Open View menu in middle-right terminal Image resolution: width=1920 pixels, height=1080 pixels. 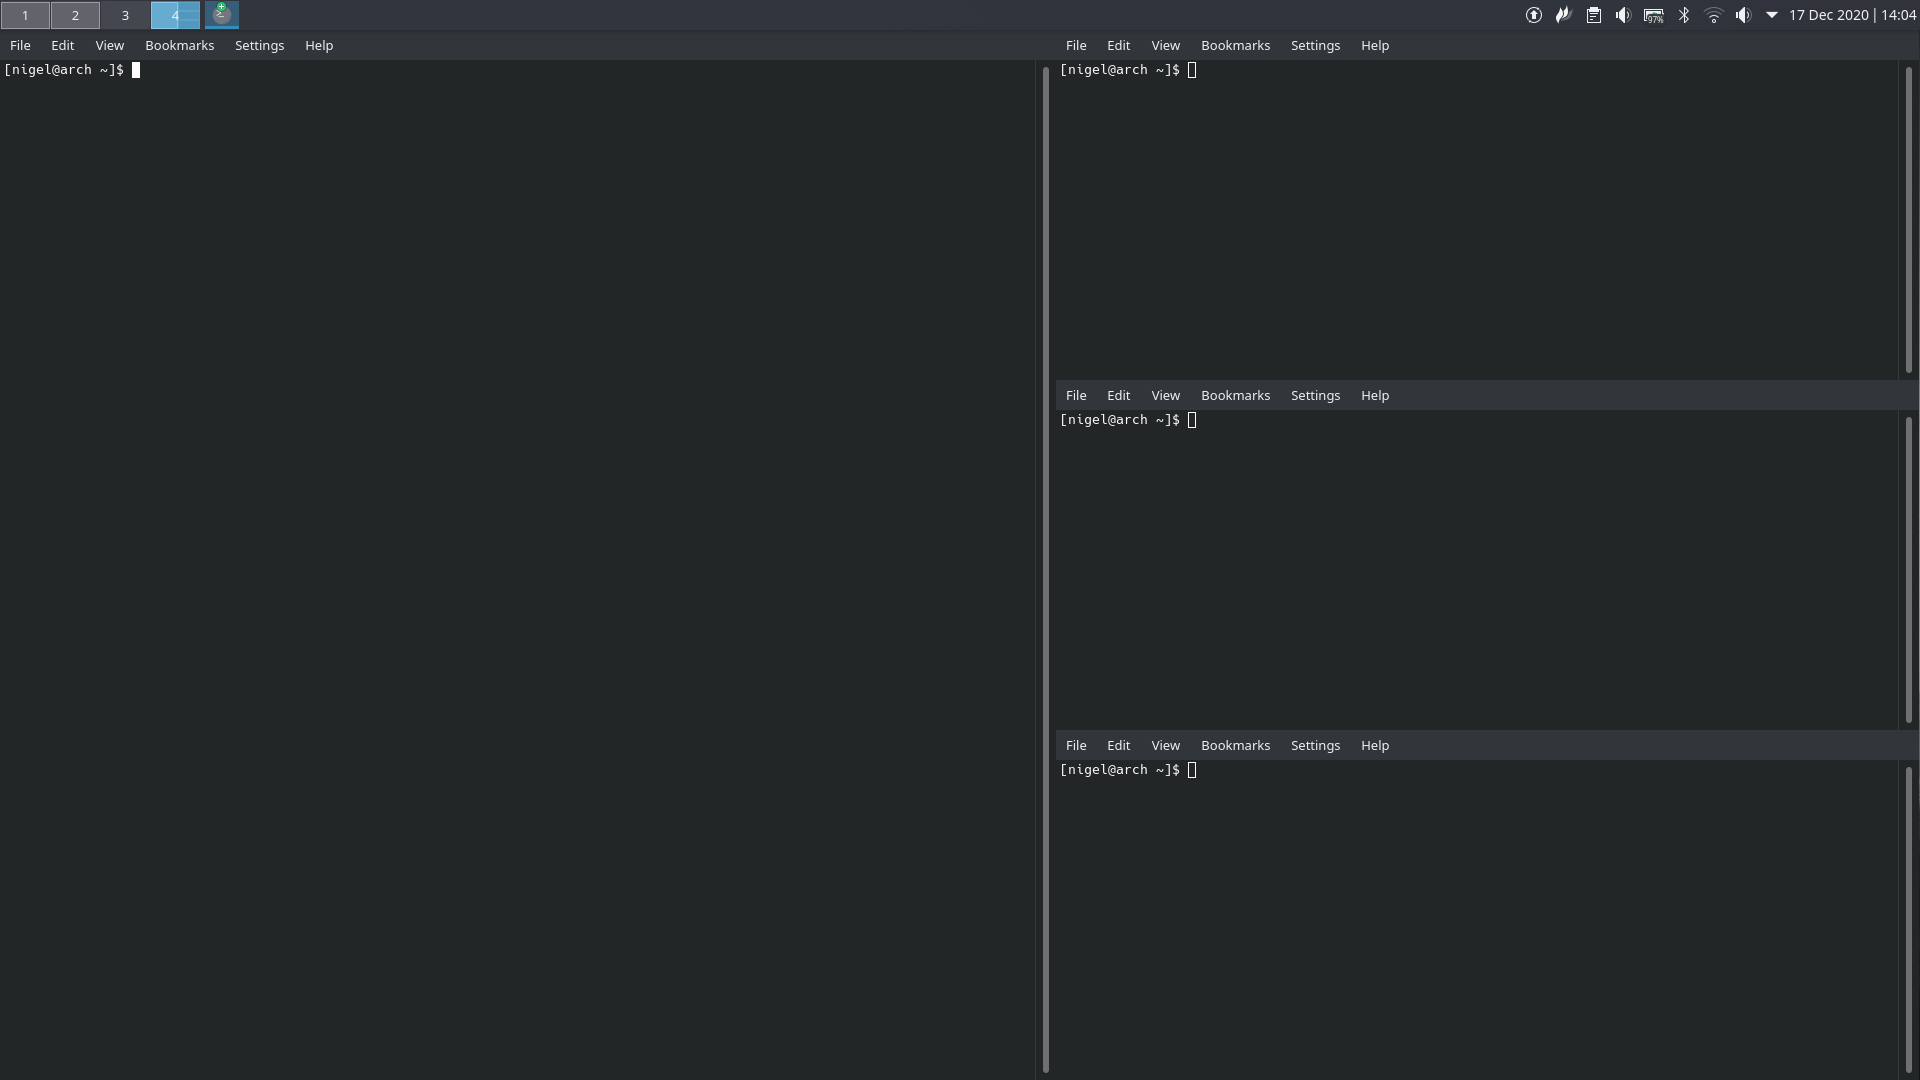(x=1165, y=396)
